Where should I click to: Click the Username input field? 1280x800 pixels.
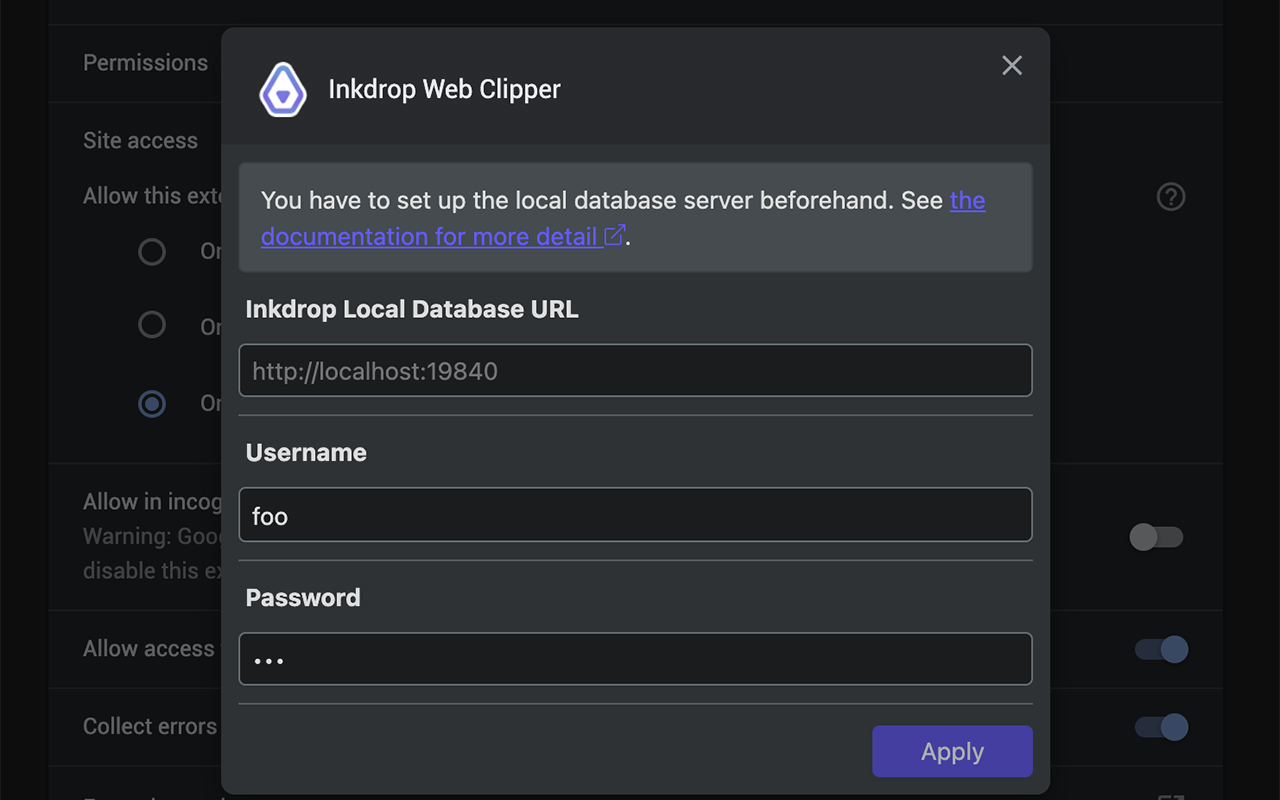click(x=635, y=515)
